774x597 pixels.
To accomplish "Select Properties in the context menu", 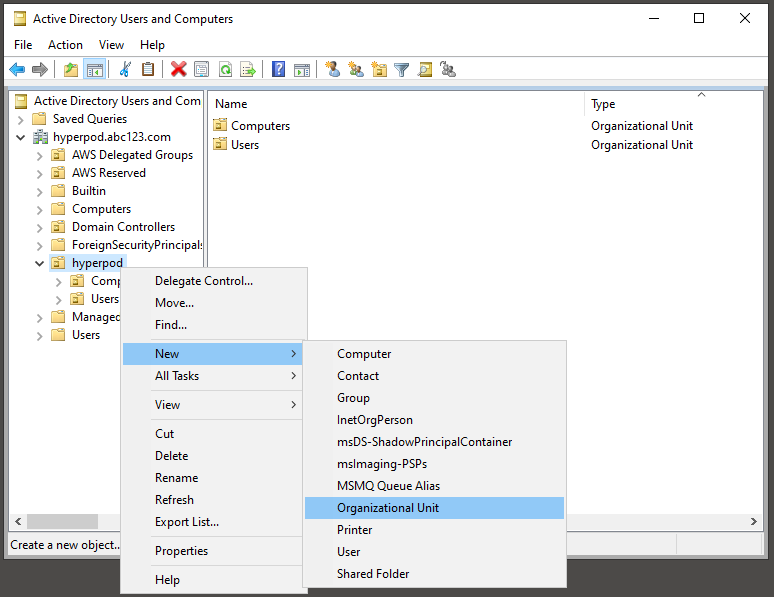I will [214, 551].
